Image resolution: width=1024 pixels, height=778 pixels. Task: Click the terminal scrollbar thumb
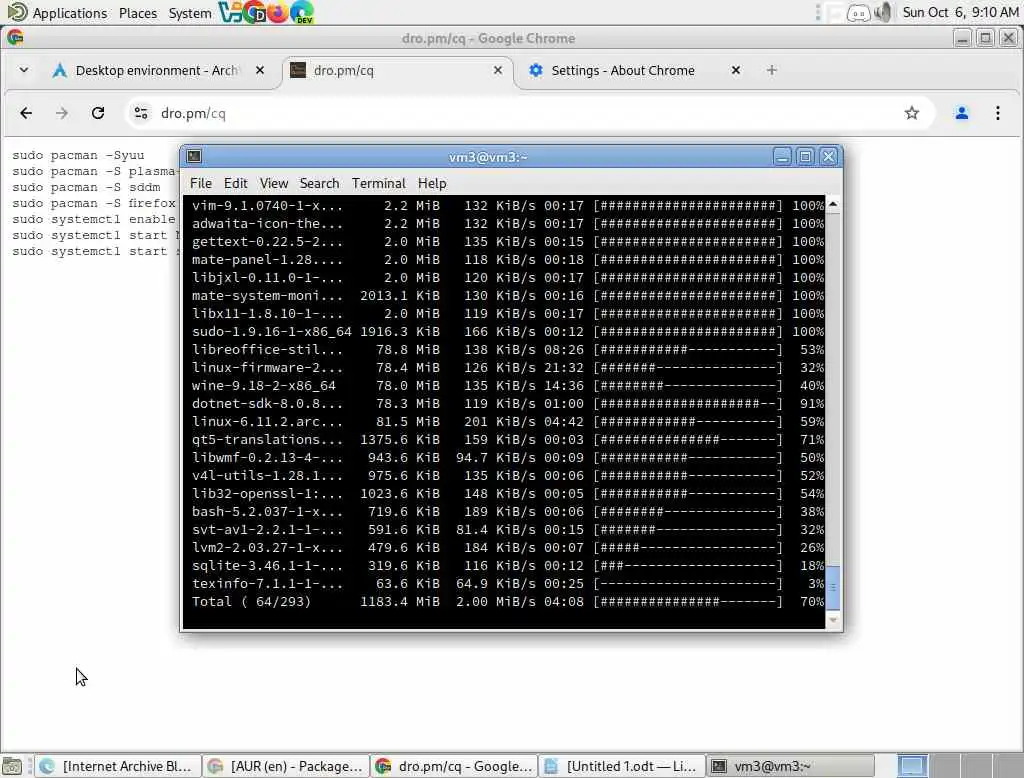point(833,587)
